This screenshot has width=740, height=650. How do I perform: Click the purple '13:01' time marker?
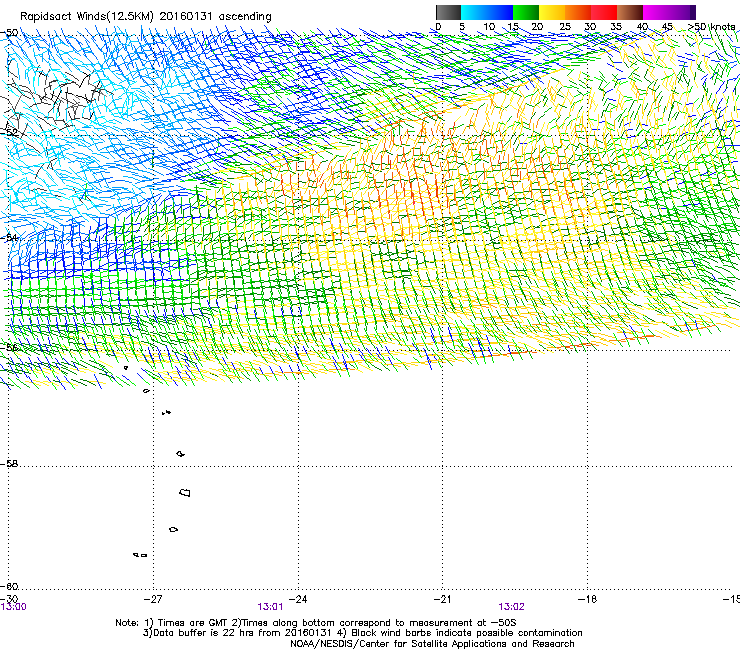tap(270, 607)
